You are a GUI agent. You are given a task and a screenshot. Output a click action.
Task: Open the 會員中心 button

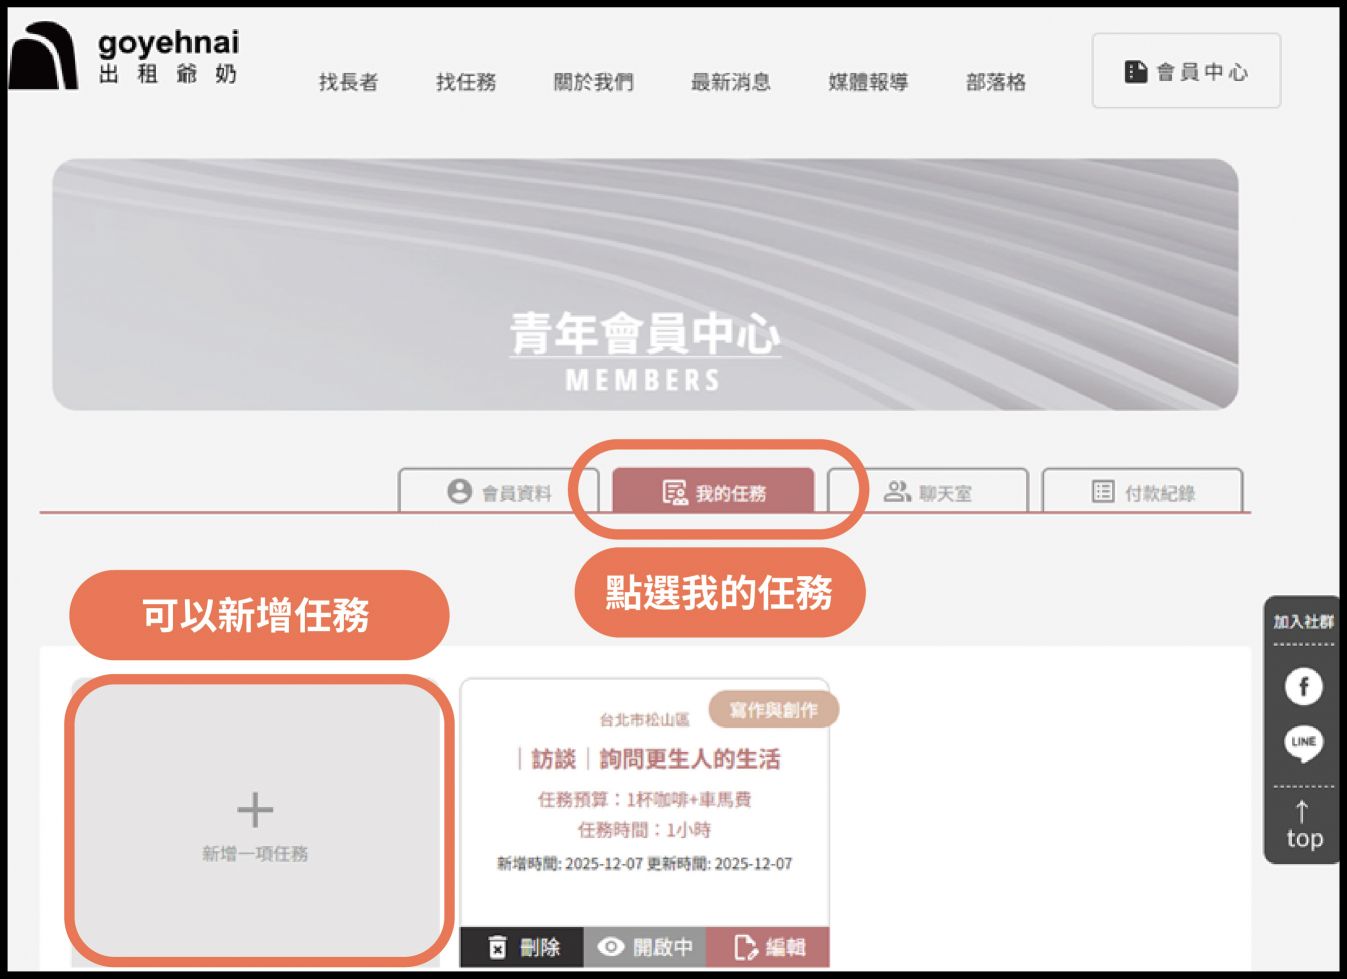click(1186, 71)
